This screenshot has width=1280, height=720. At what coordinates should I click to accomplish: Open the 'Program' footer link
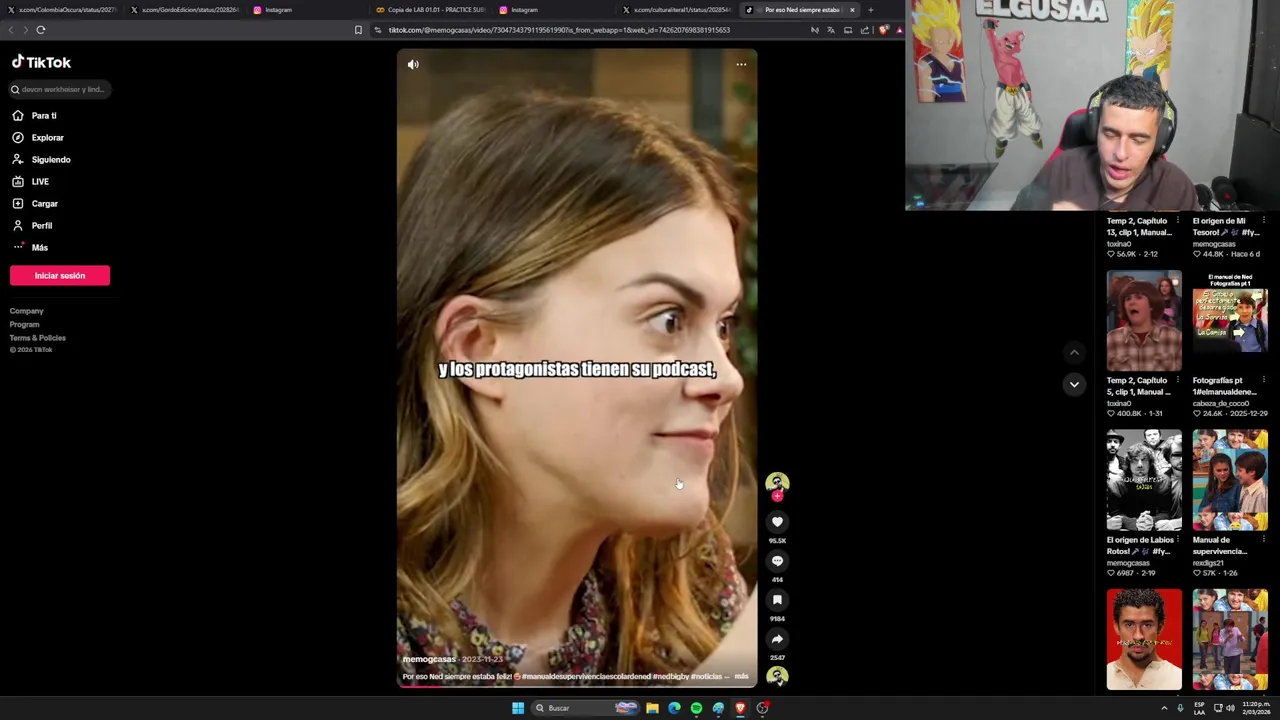tap(25, 324)
